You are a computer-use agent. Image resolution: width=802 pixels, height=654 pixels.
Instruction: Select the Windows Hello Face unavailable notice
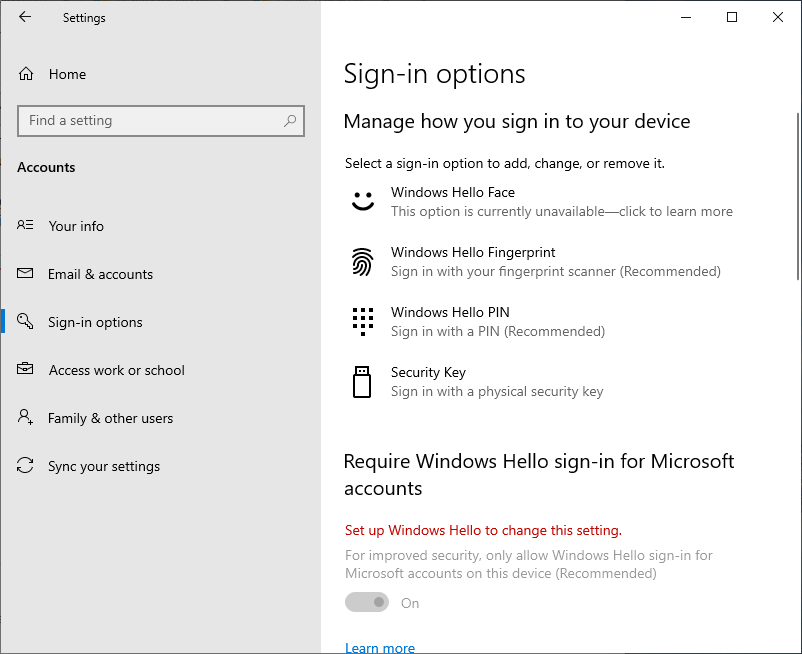tap(562, 211)
